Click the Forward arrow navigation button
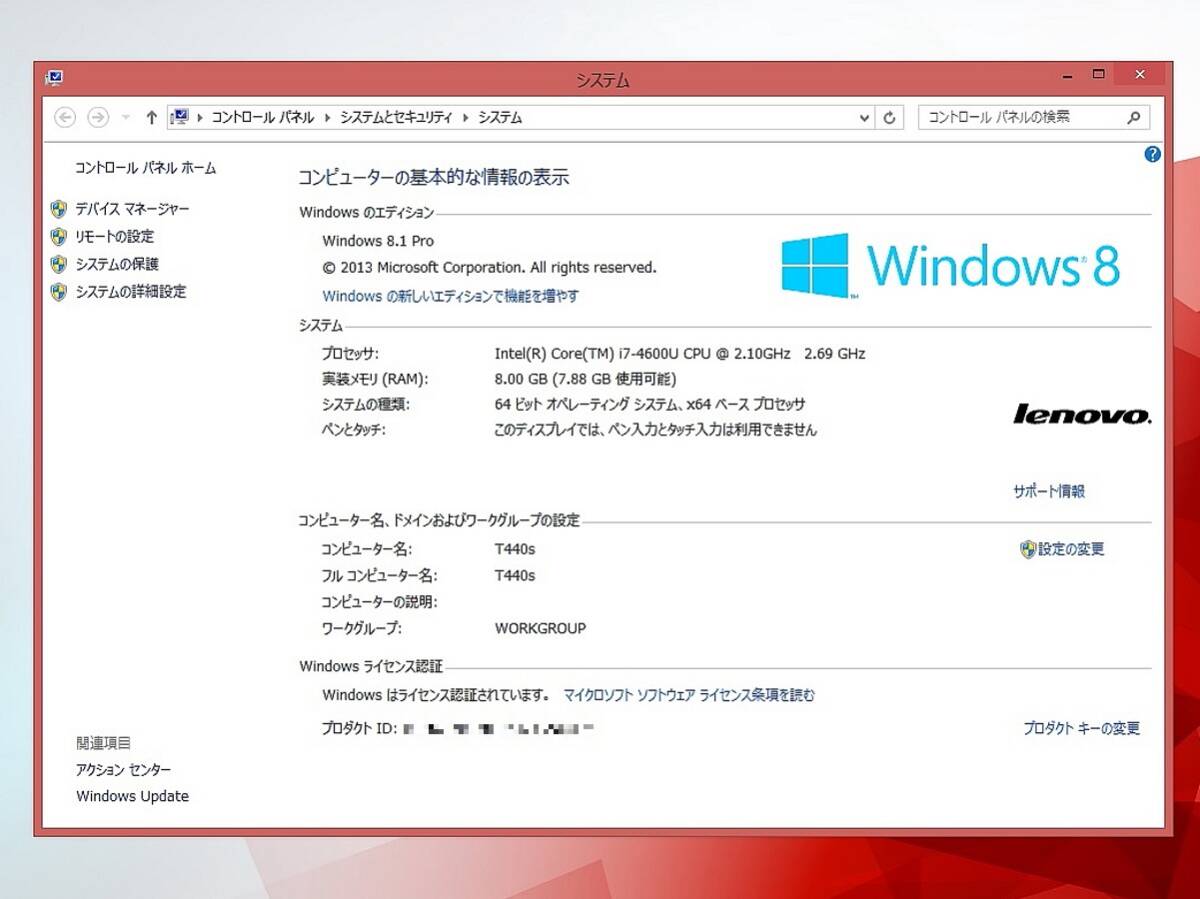This screenshot has height=899, width=1200. click(98, 118)
